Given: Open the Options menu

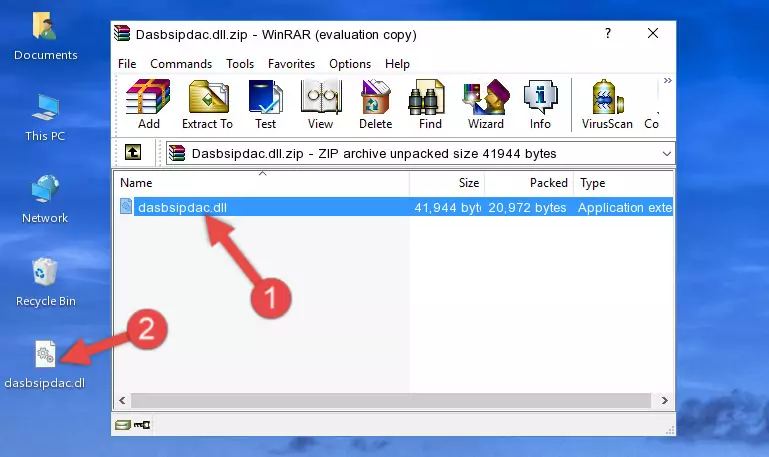Looking at the screenshot, I should (350, 64).
